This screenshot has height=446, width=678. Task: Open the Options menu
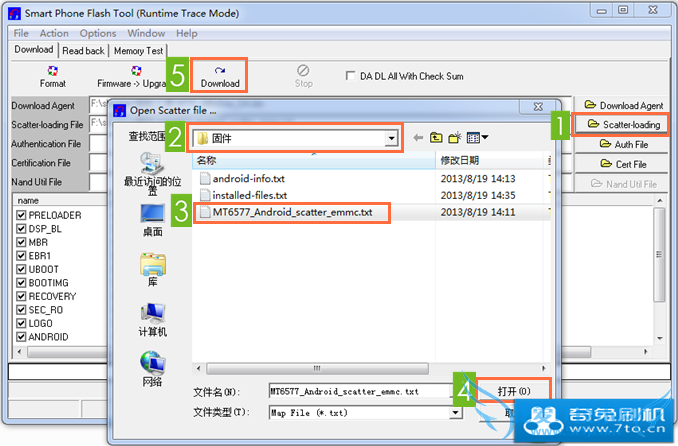point(98,33)
